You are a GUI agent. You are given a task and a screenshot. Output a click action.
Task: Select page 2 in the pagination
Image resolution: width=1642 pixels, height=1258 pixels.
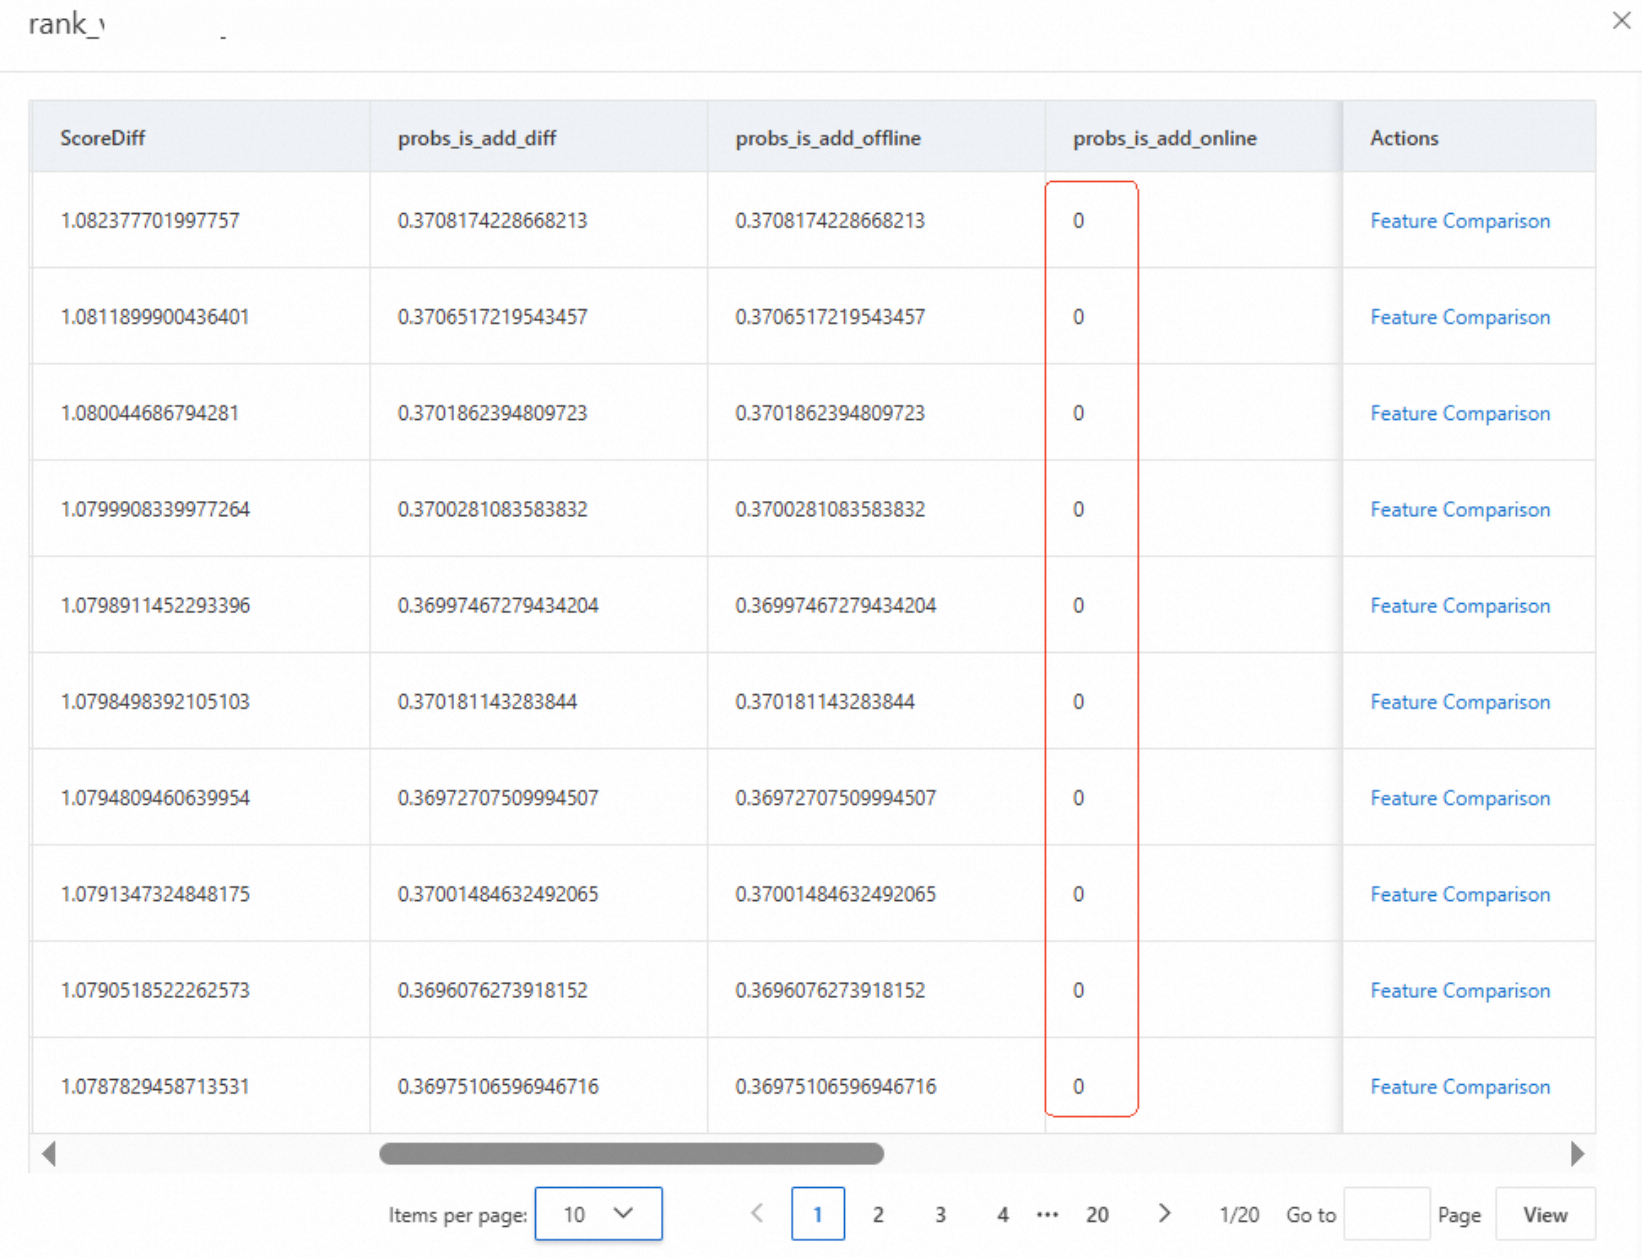(878, 1215)
